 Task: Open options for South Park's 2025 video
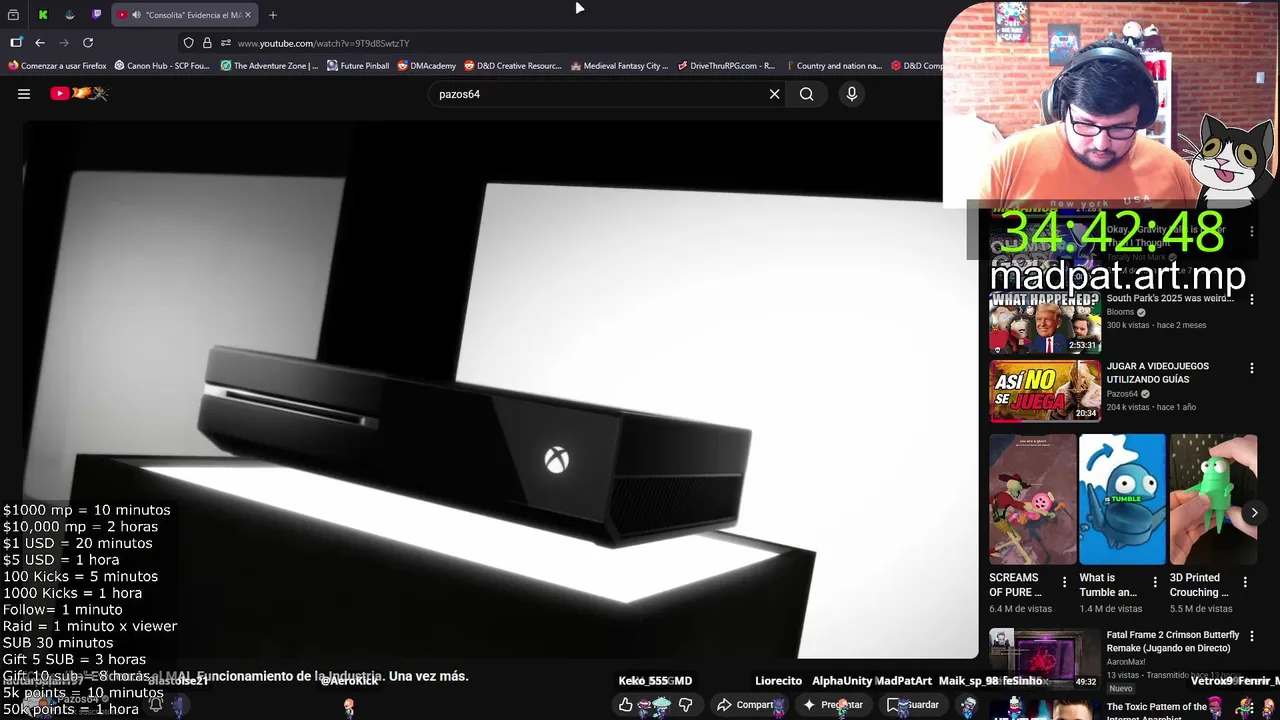click(1252, 298)
